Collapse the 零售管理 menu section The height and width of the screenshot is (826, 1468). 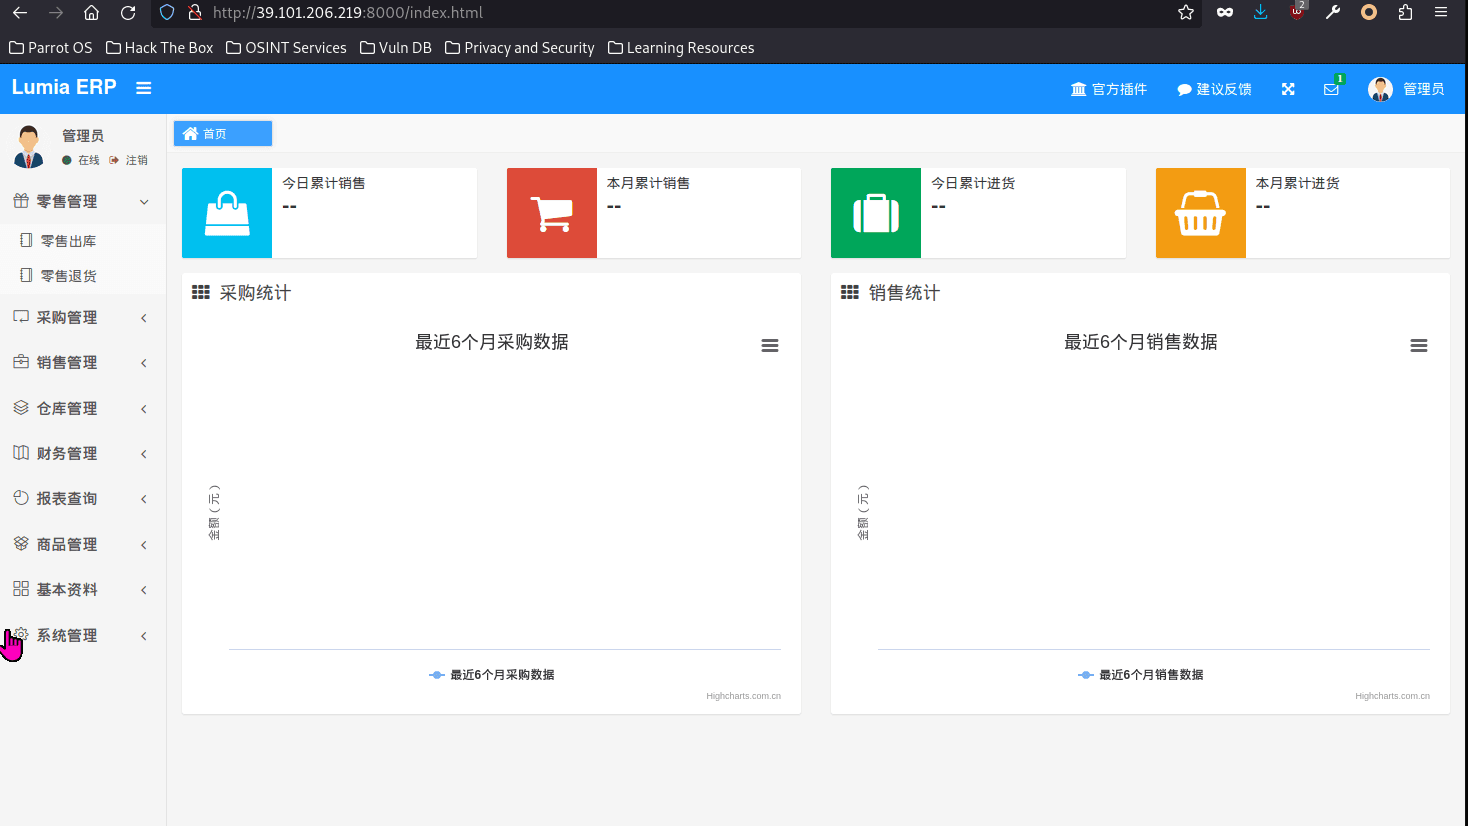(82, 202)
